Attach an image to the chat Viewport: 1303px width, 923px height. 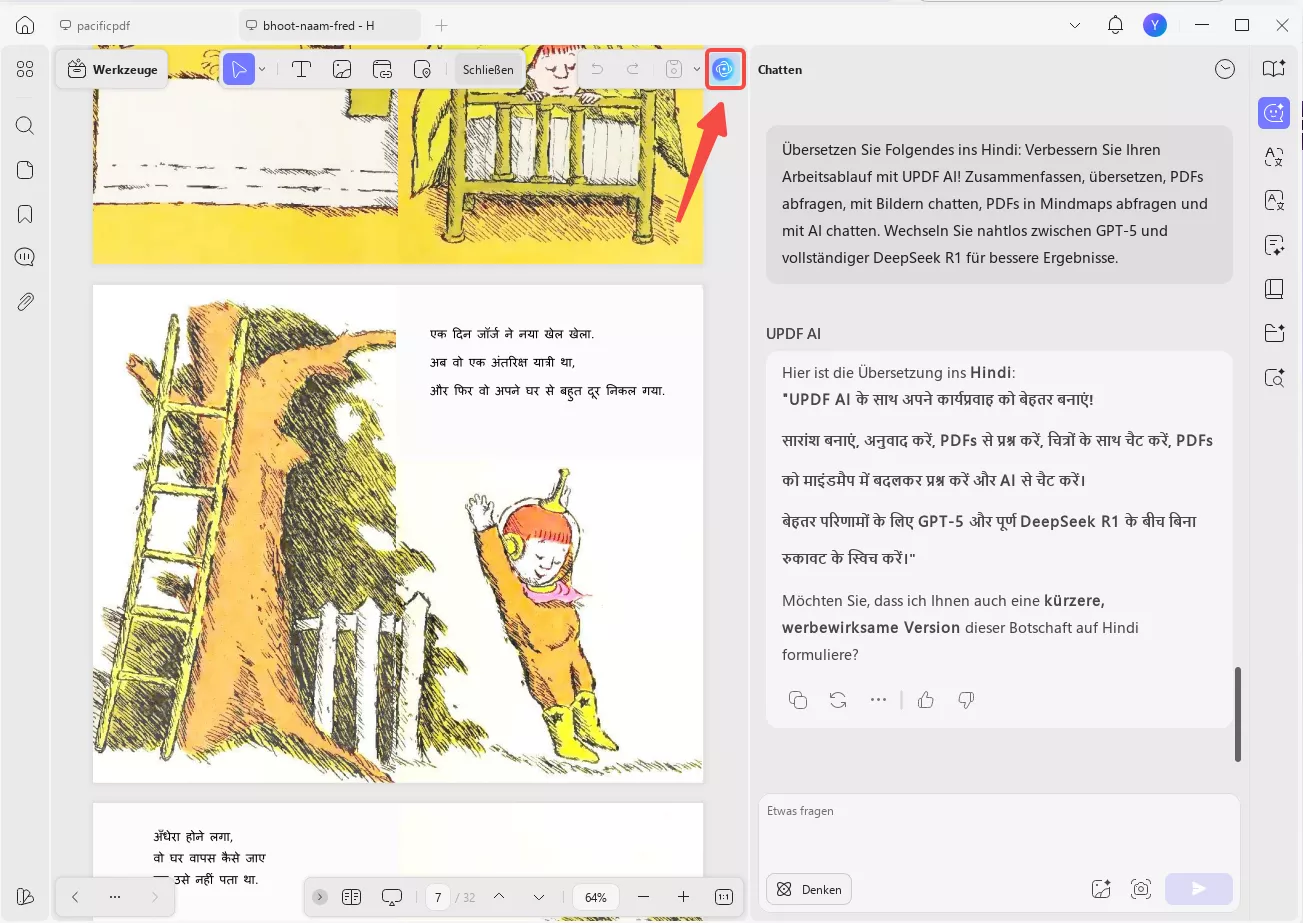pos(1101,889)
